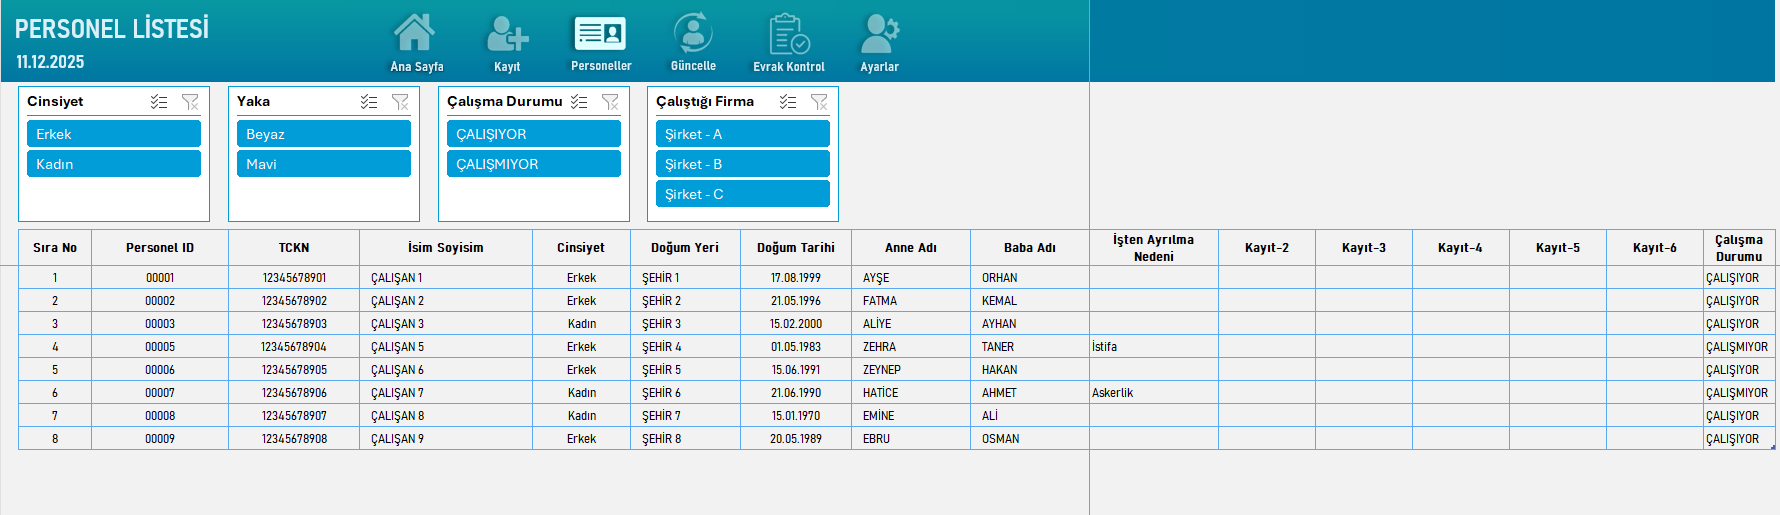Clear the filter on the Cinsiyet slicer

tap(190, 102)
